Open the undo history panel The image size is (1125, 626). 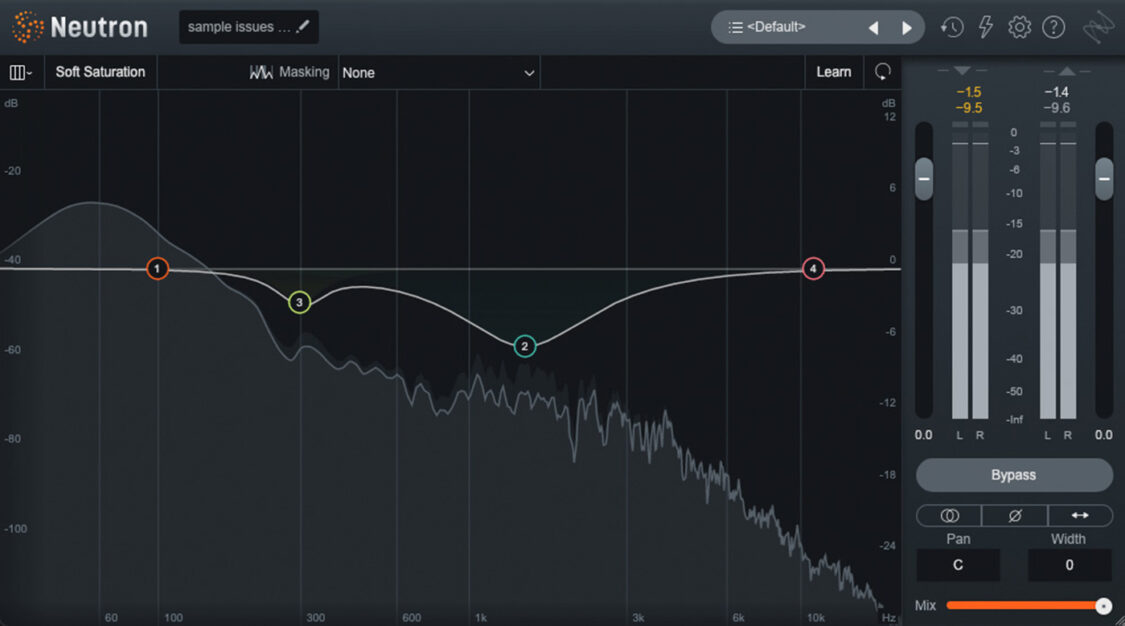951,27
